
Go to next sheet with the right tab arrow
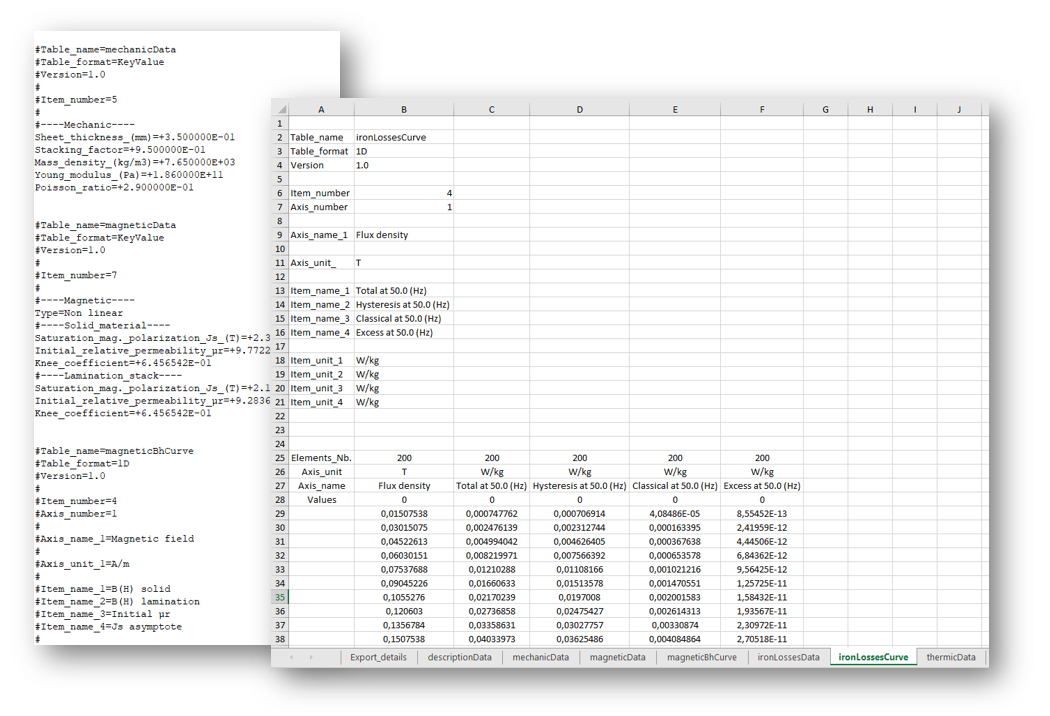[311, 657]
